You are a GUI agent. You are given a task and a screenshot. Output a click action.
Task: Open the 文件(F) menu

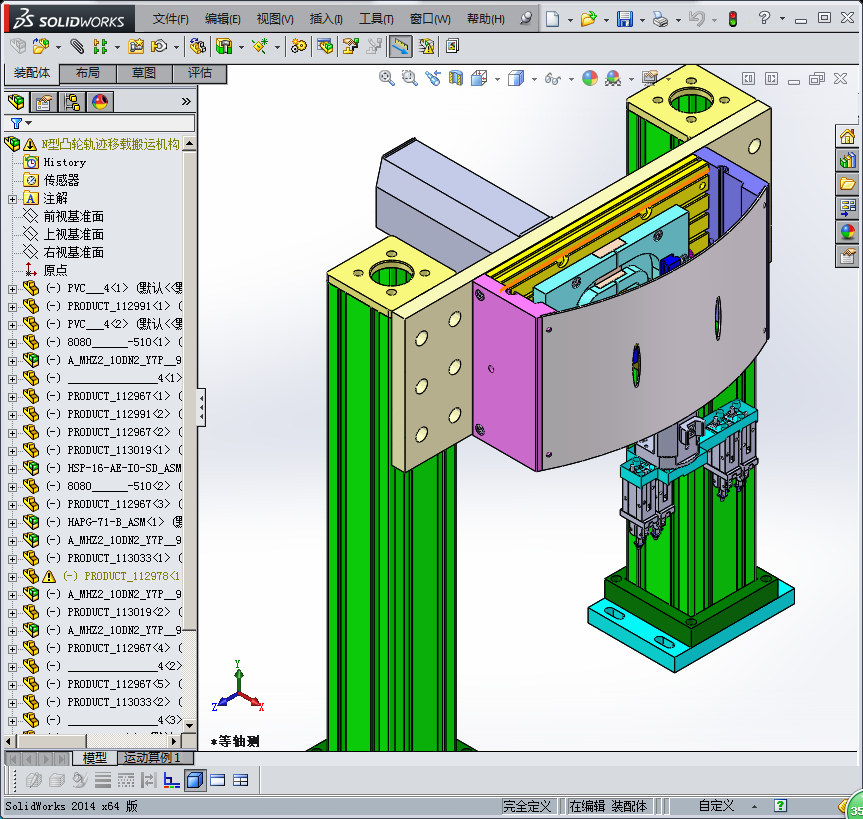(171, 19)
